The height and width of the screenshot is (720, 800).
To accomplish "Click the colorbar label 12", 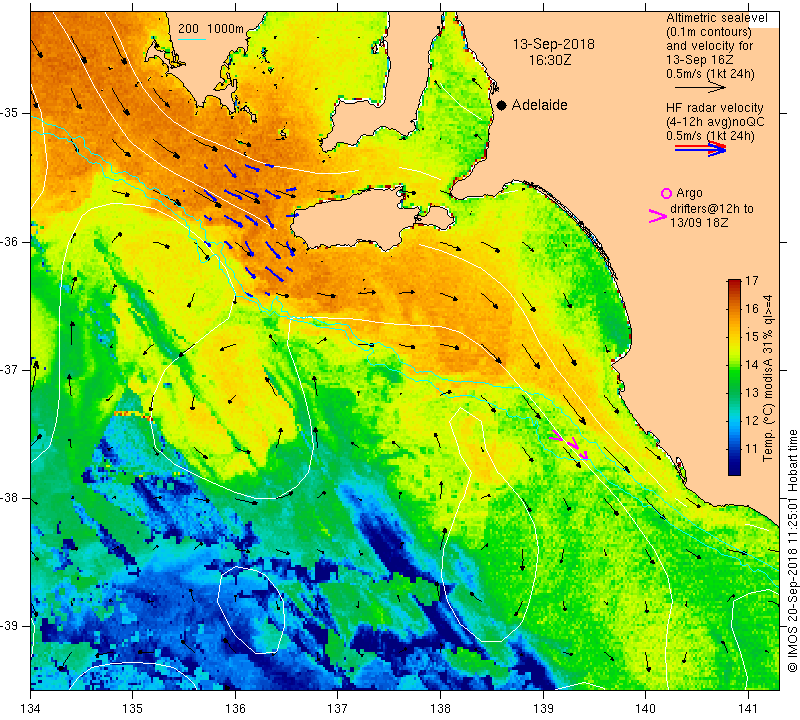I will (752, 420).
